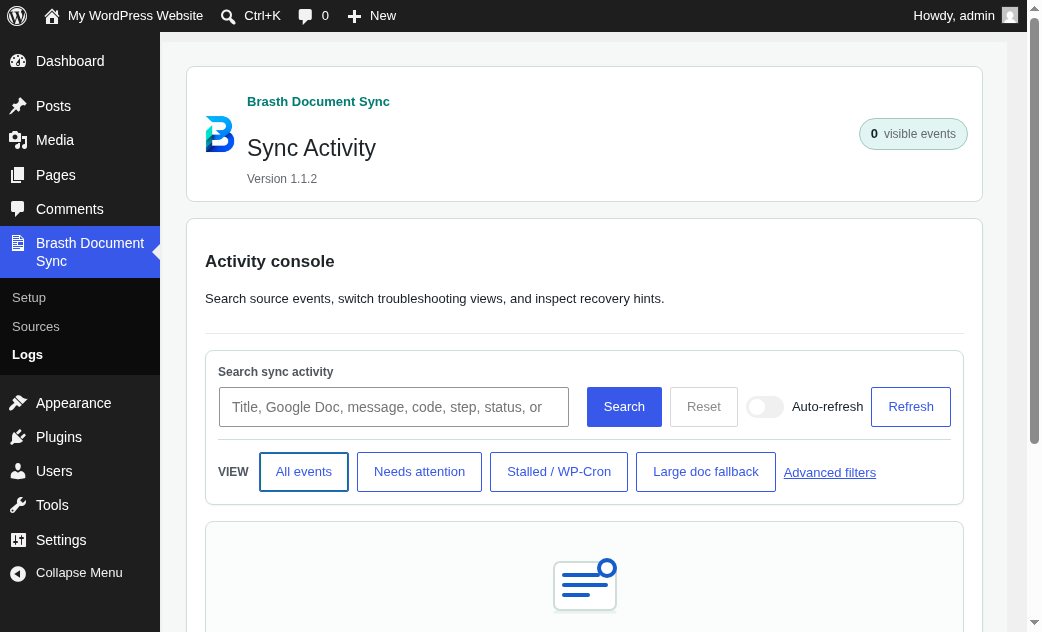
Task: Open the home icon for My WordPress Website
Action: 52,16
